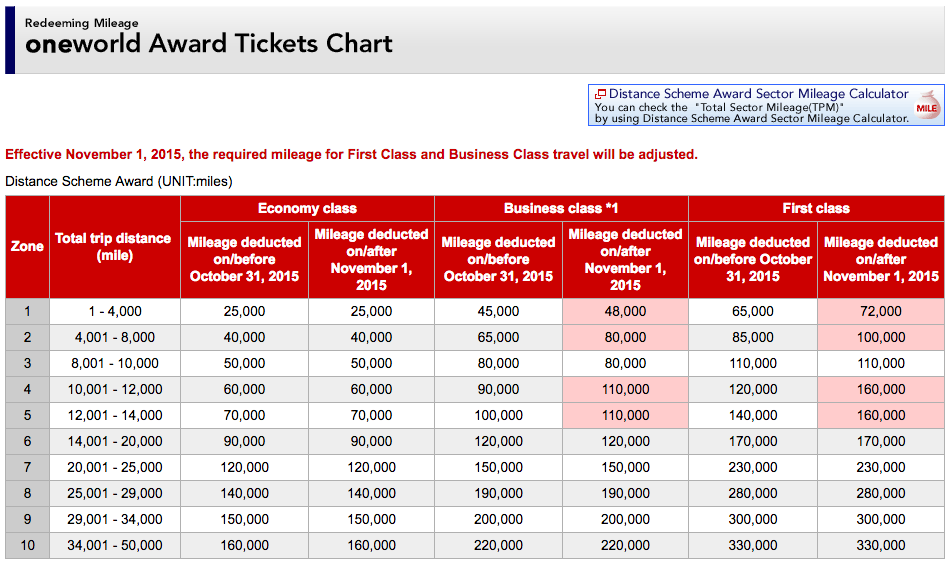Click the MILE bag icon
The image size is (951, 567).
pos(927,106)
